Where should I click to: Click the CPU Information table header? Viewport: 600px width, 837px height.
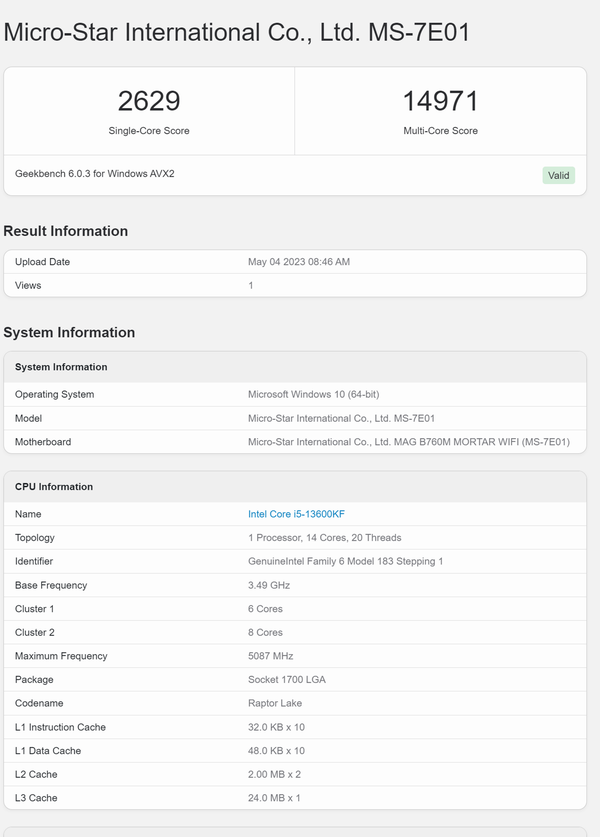[x=54, y=487]
